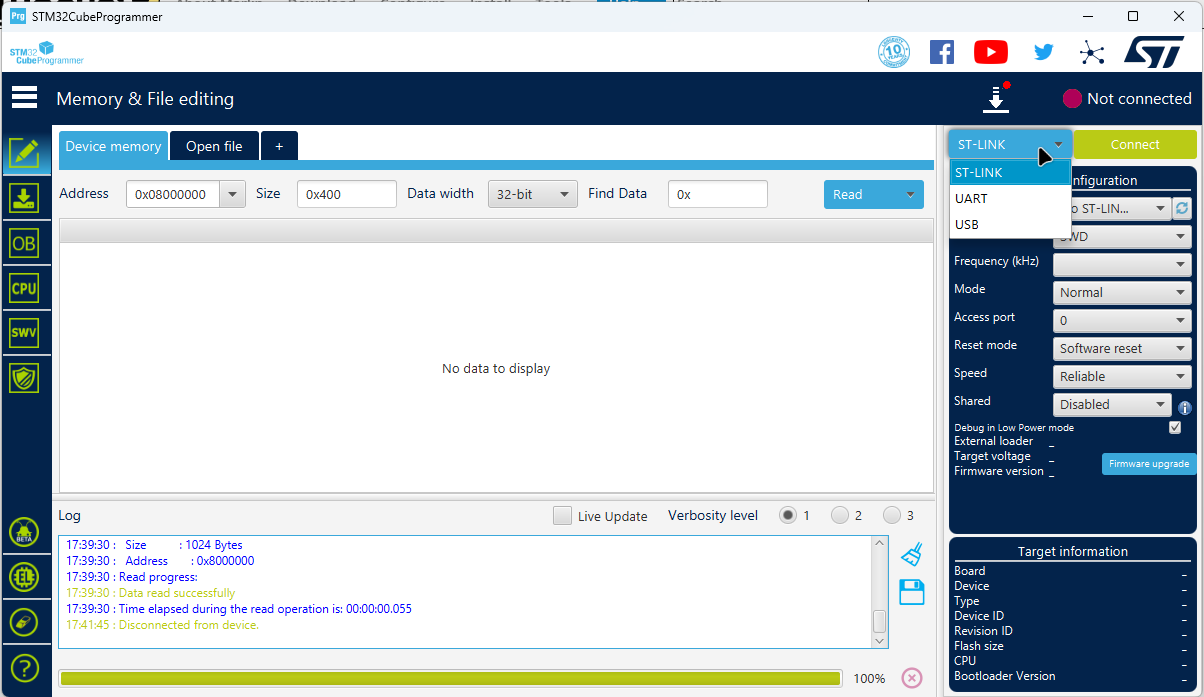The image size is (1204, 697).
Task: Click the hamburger menu icon
Action: (24, 98)
